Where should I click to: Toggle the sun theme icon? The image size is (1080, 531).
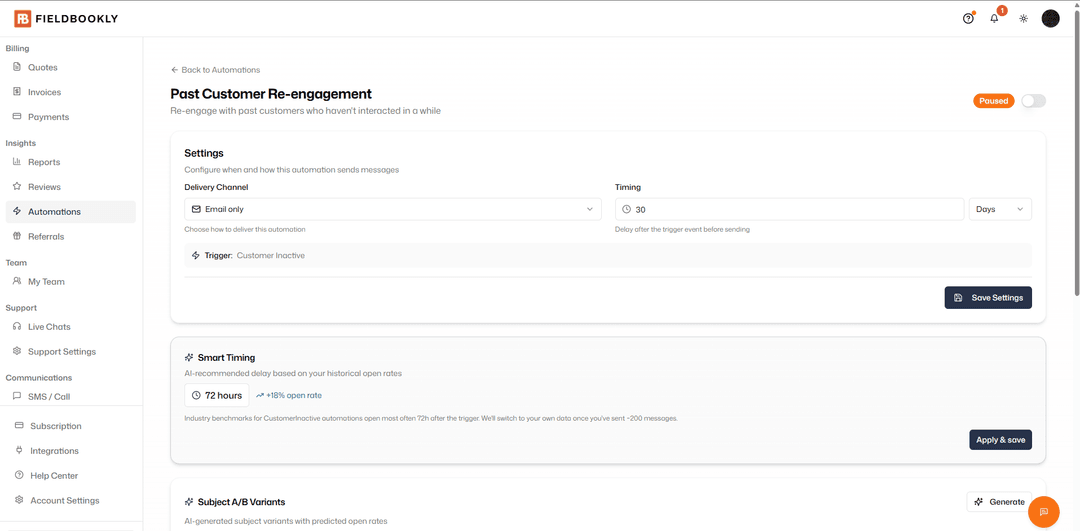click(1024, 19)
